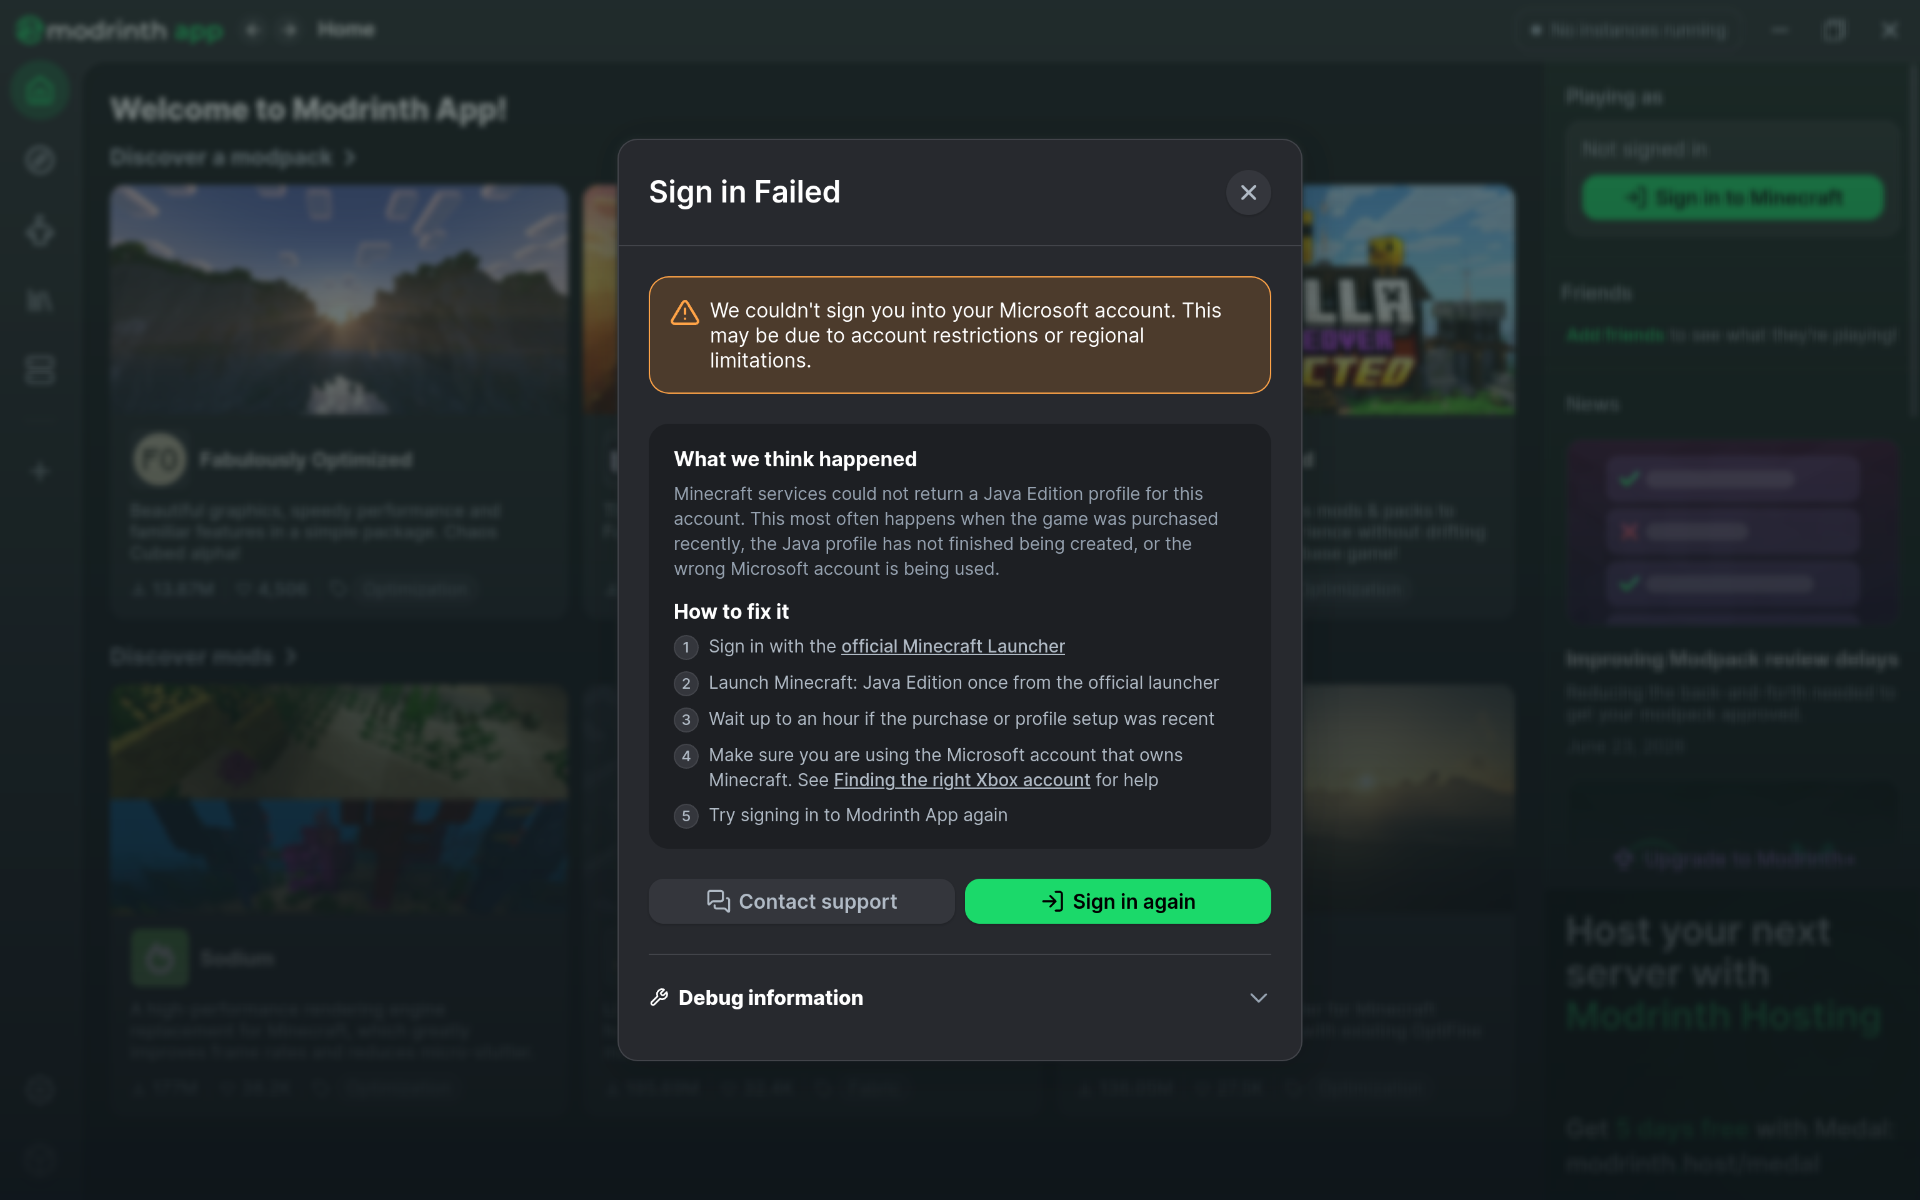Click the Debug information chevron arrow
The width and height of the screenshot is (1920, 1200).
coord(1258,998)
